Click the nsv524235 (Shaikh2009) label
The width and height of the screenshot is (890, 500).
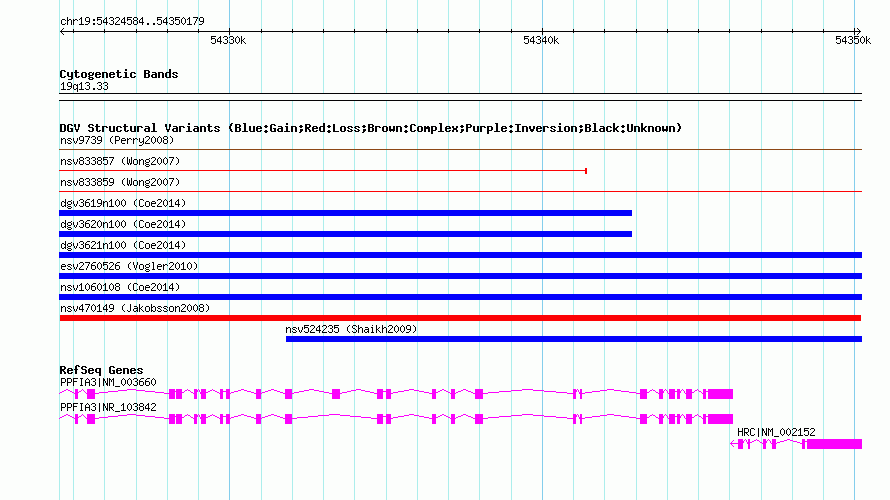351,330
